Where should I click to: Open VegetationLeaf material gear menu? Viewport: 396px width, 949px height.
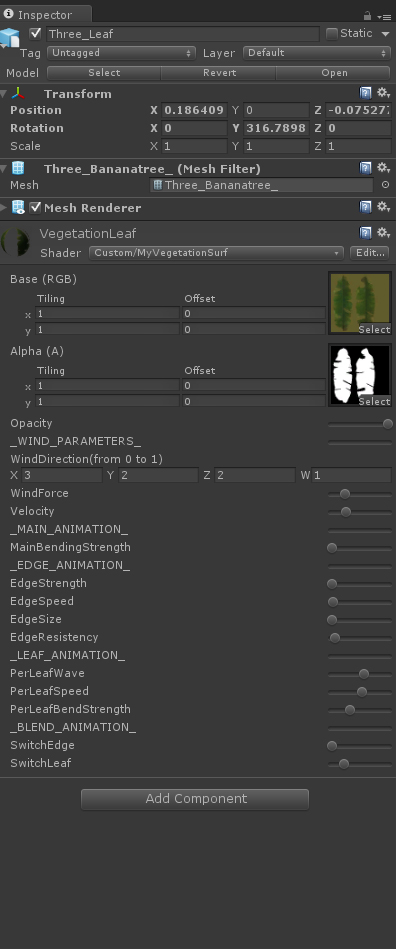(x=383, y=232)
